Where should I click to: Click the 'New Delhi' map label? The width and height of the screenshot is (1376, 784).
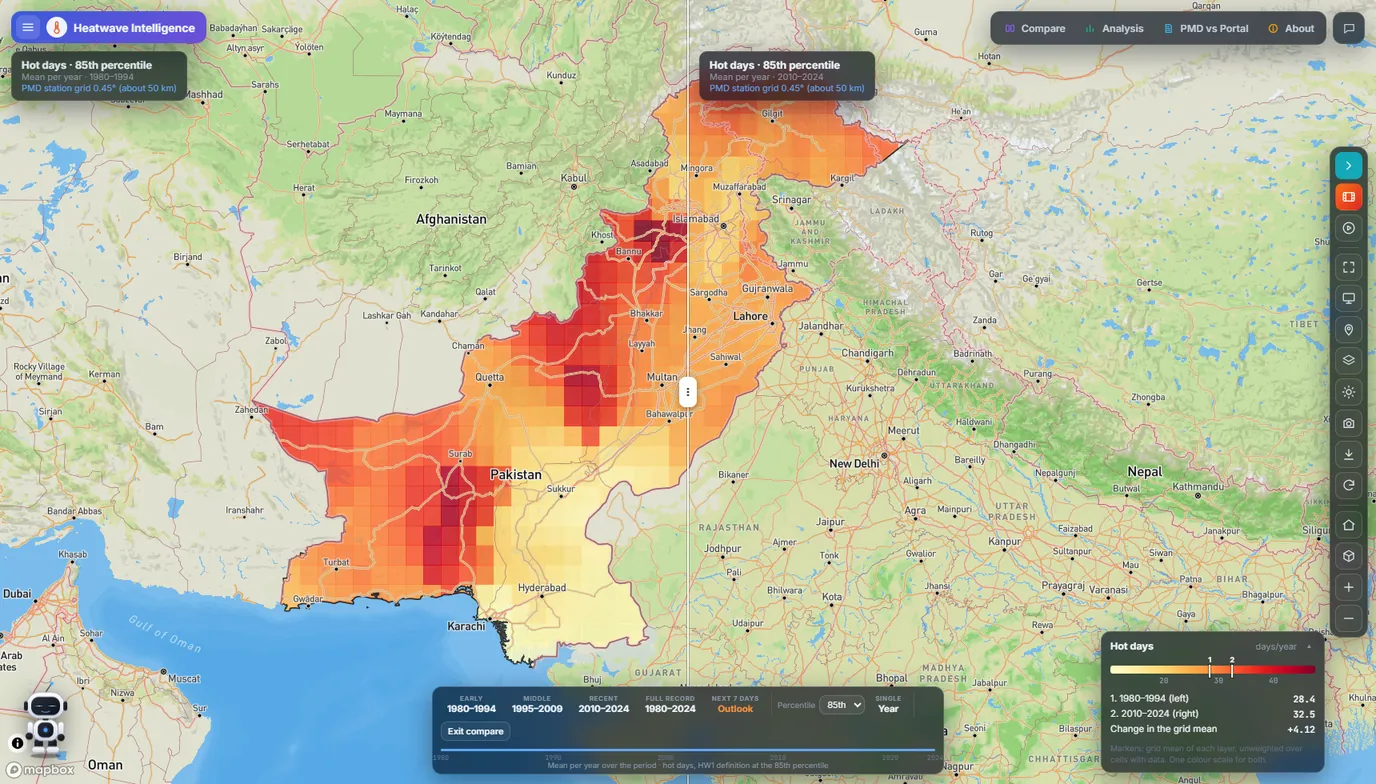(x=854, y=463)
